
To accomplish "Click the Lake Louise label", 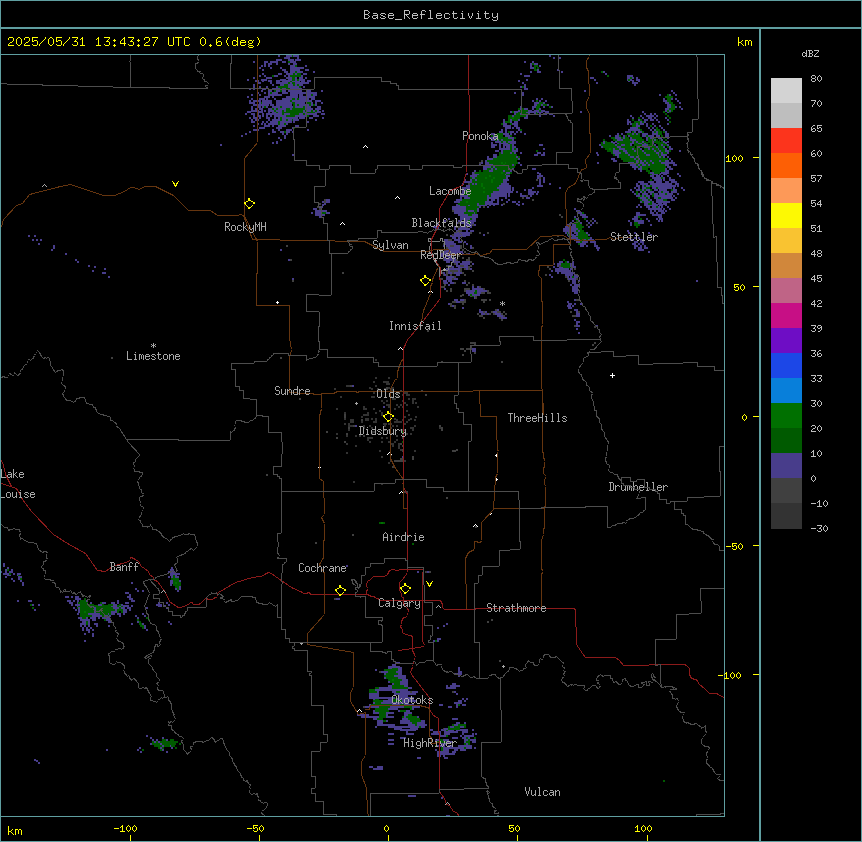I will point(18,484).
